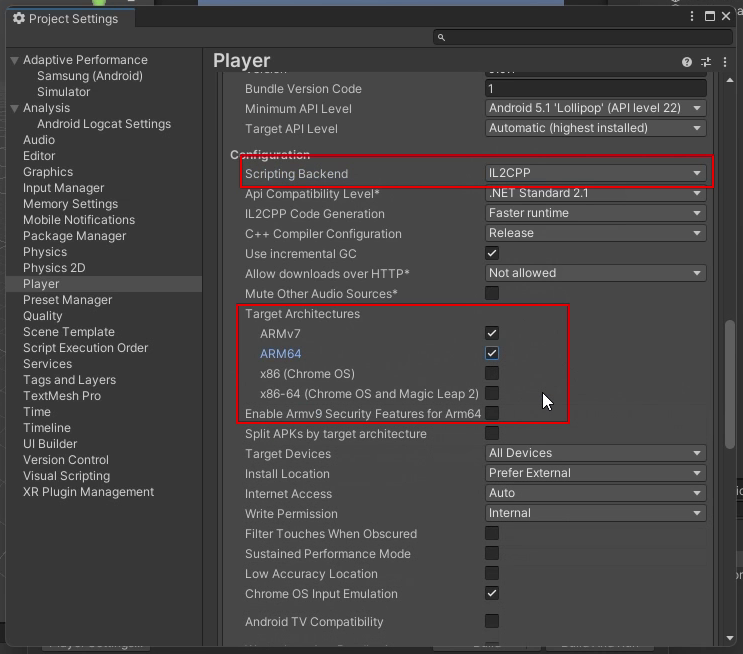This screenshot has height=654, width=743.
Task: Enable Split APKs by target architecture
Action: coord(492,433)
